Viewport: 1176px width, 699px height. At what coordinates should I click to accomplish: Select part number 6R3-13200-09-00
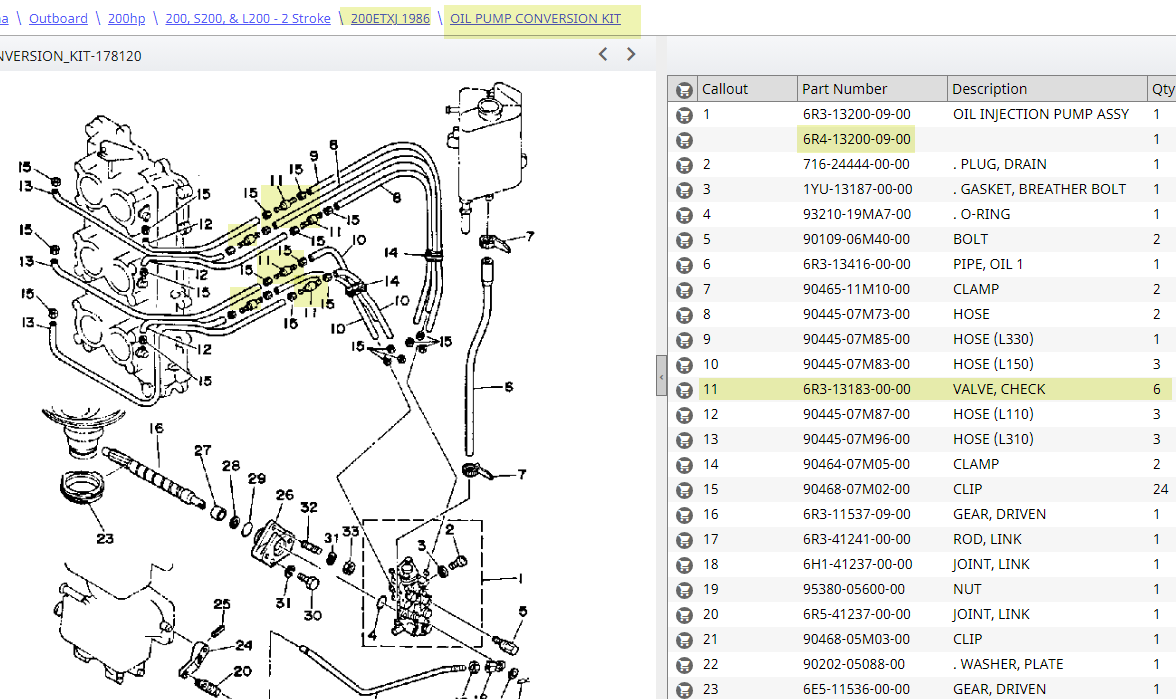[x=856, y=114]
